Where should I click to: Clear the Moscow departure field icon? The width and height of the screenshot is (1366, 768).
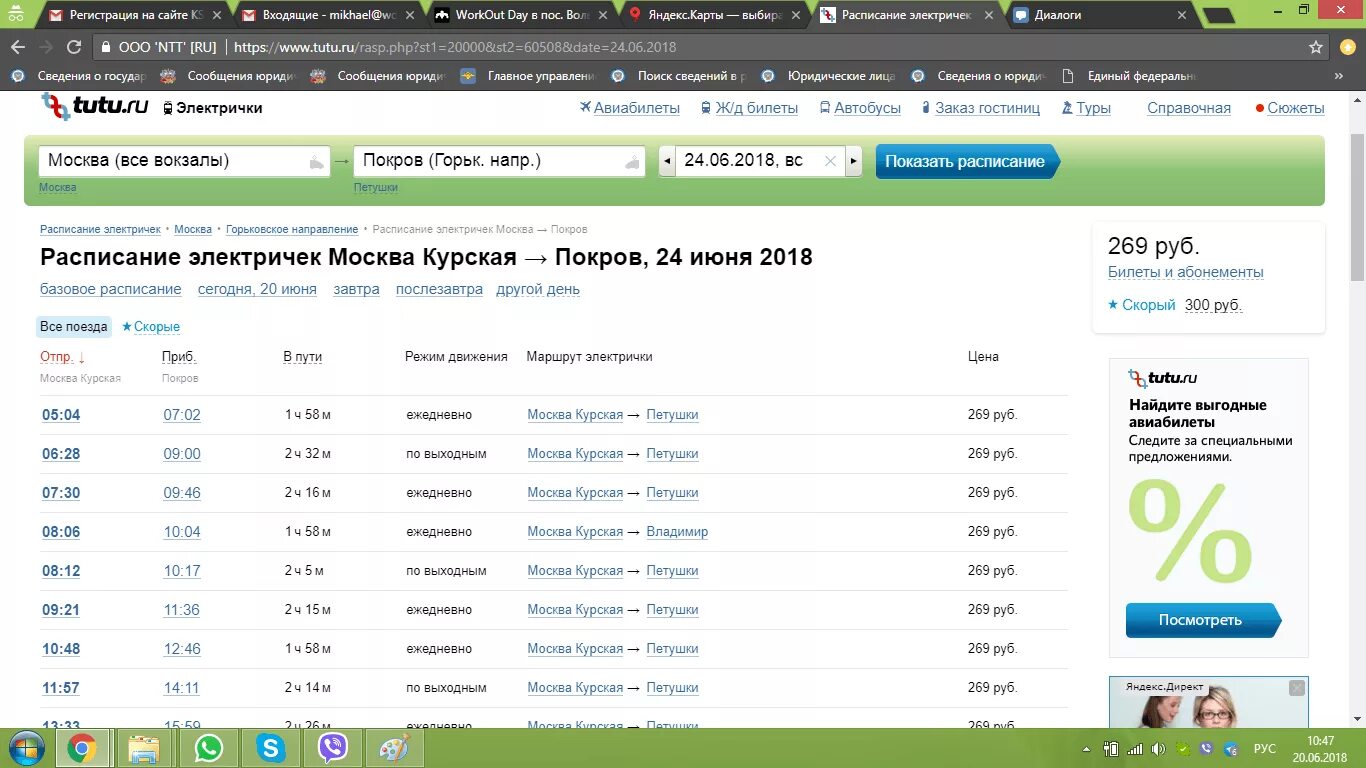pyautogui.click(x=316, y=161)
